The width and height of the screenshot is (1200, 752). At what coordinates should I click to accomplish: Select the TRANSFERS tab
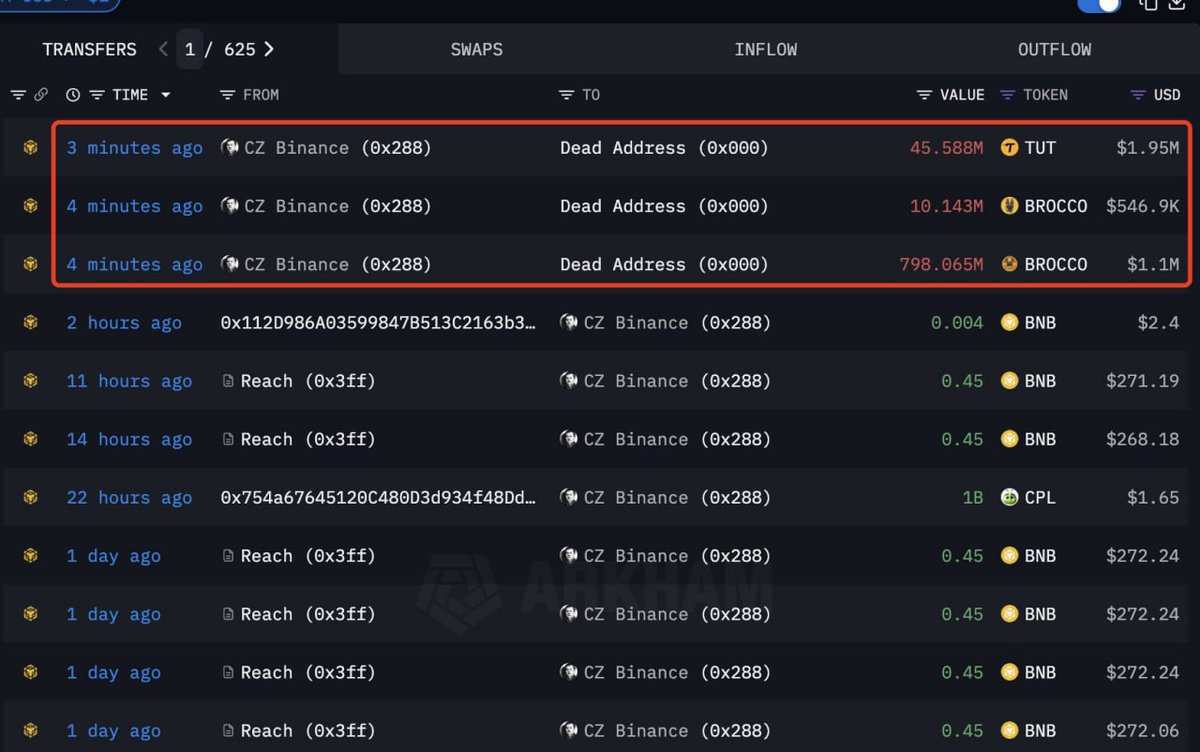pos(89,49)
